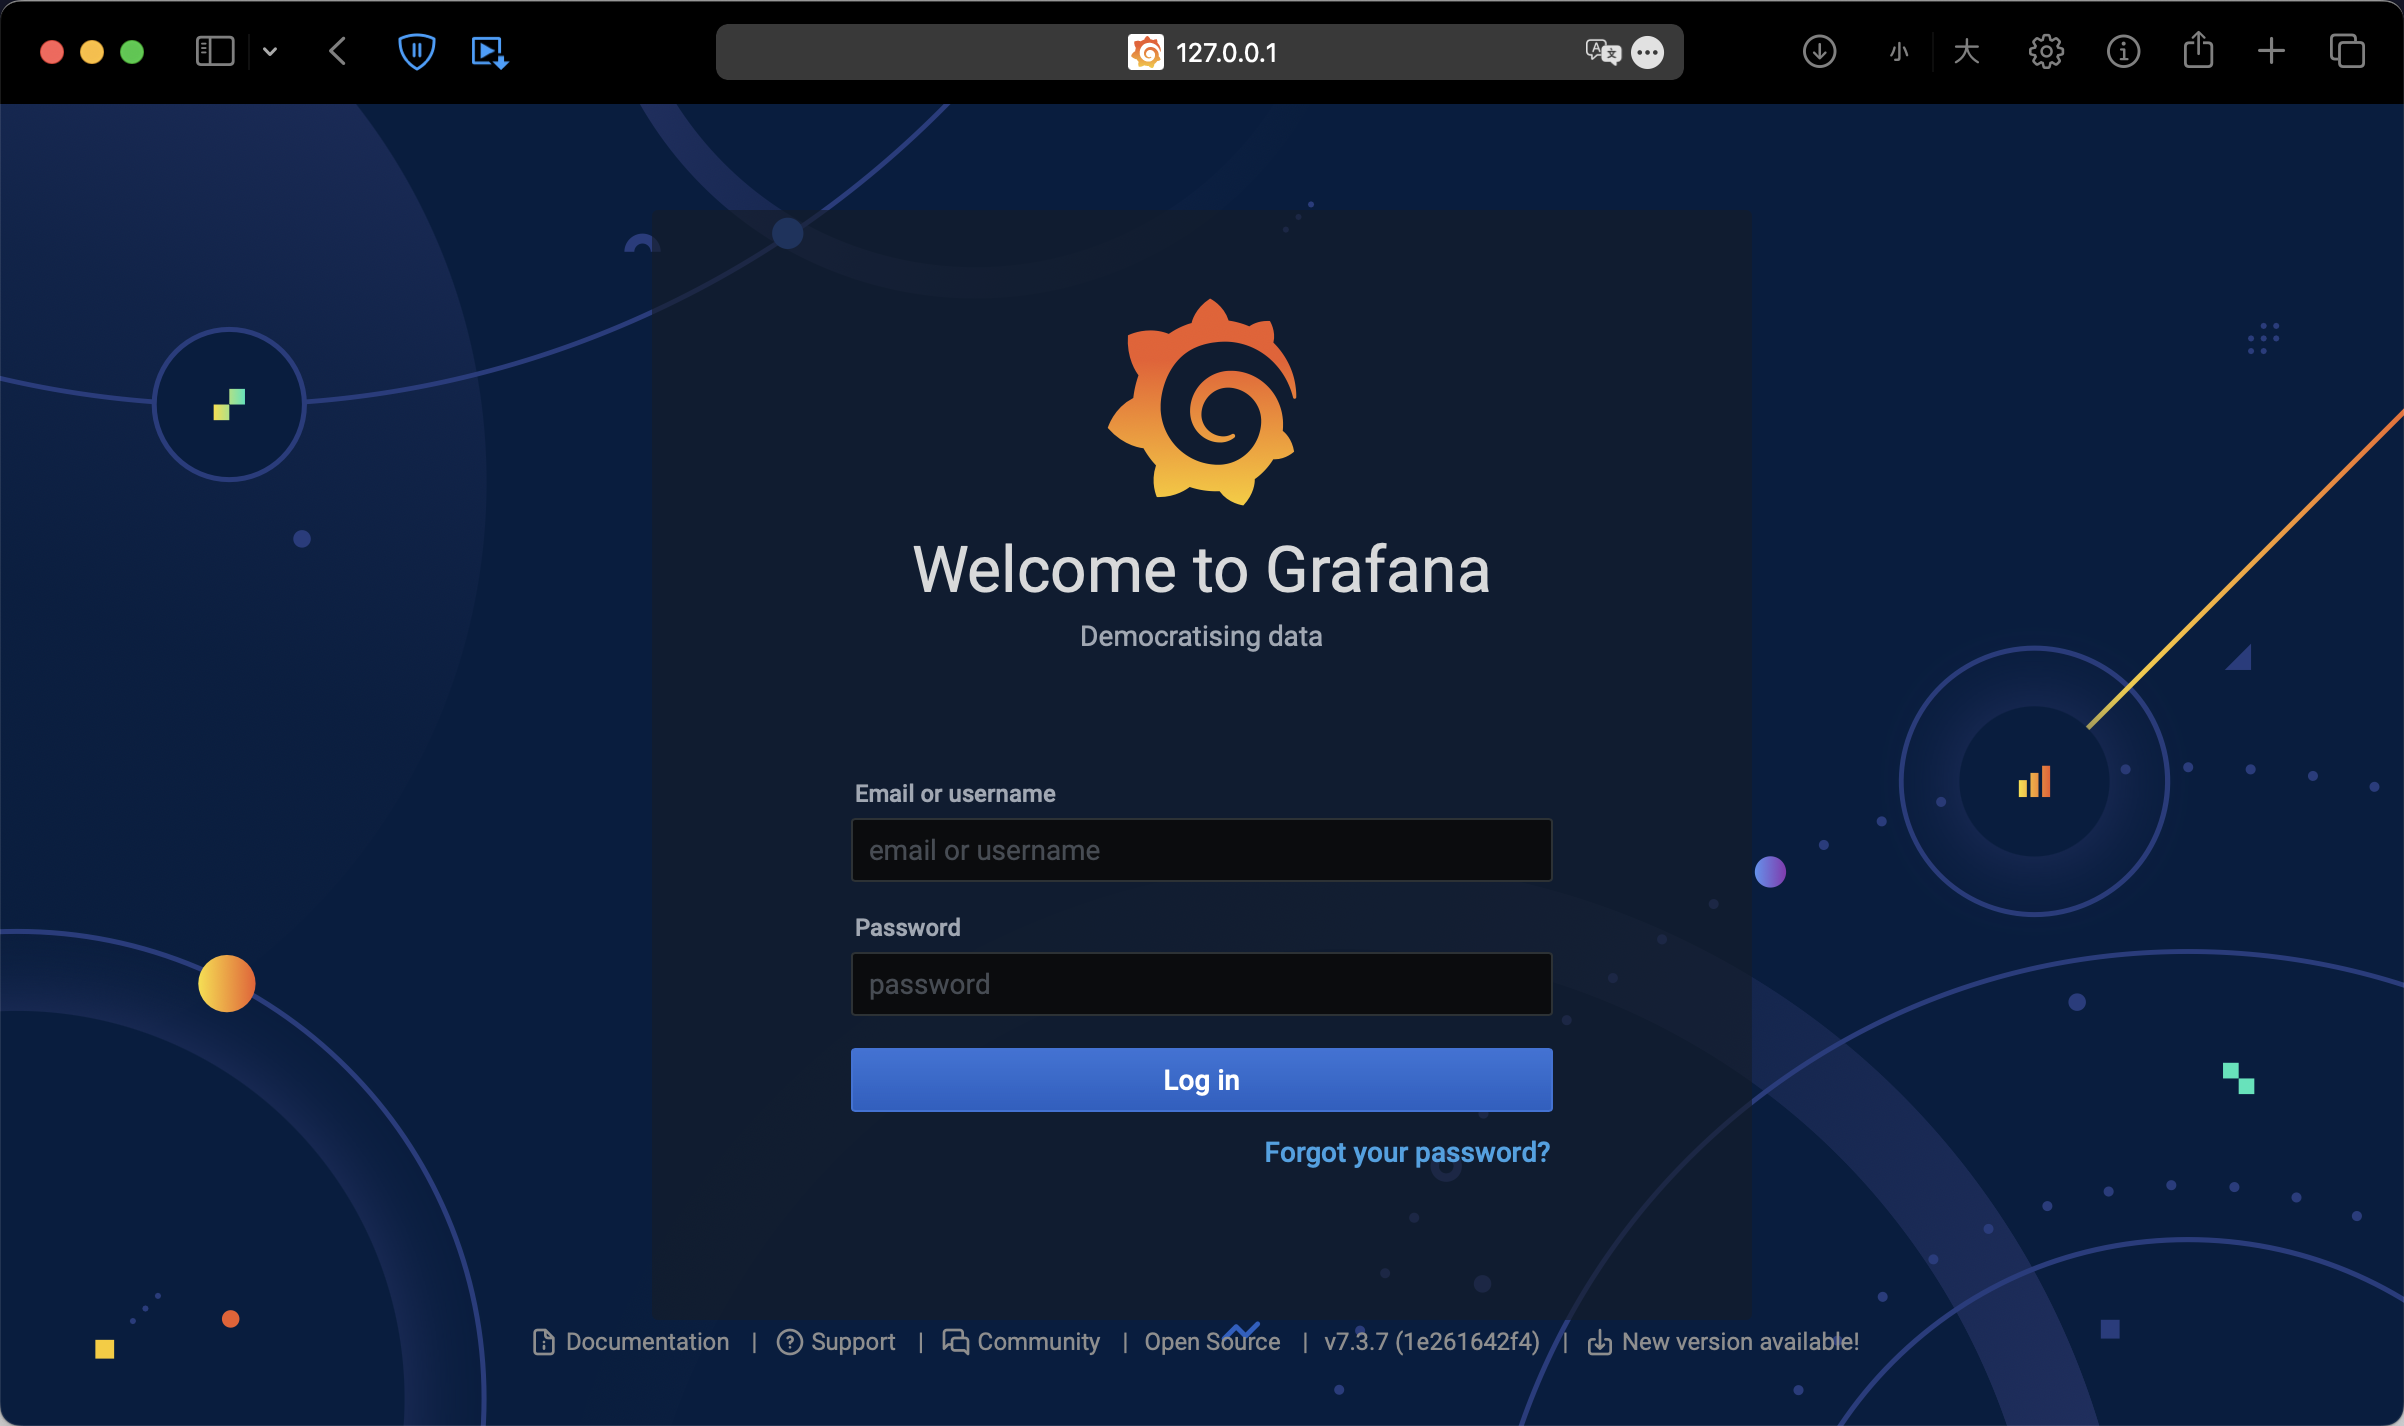Open the share sheet icon
Viewport: 2404px width, 1426px height.
click(x=2198, y=51)
